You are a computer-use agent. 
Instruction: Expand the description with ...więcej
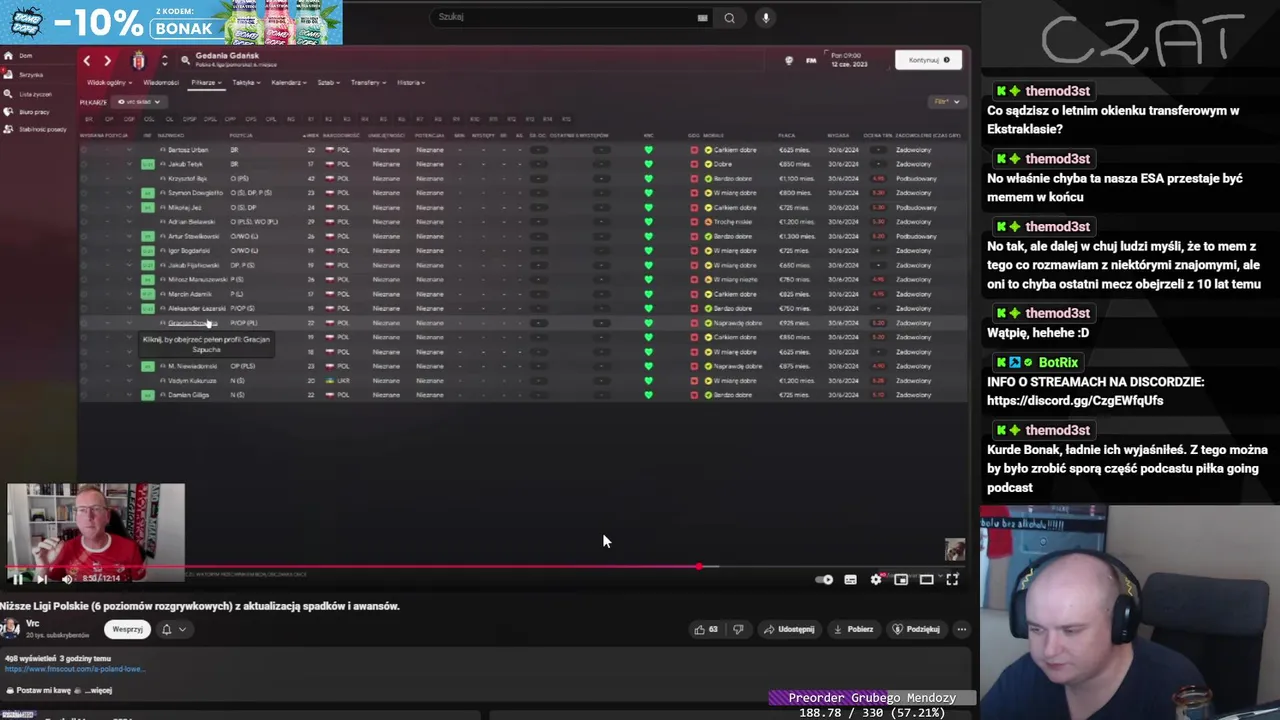[x=98, y=690]
